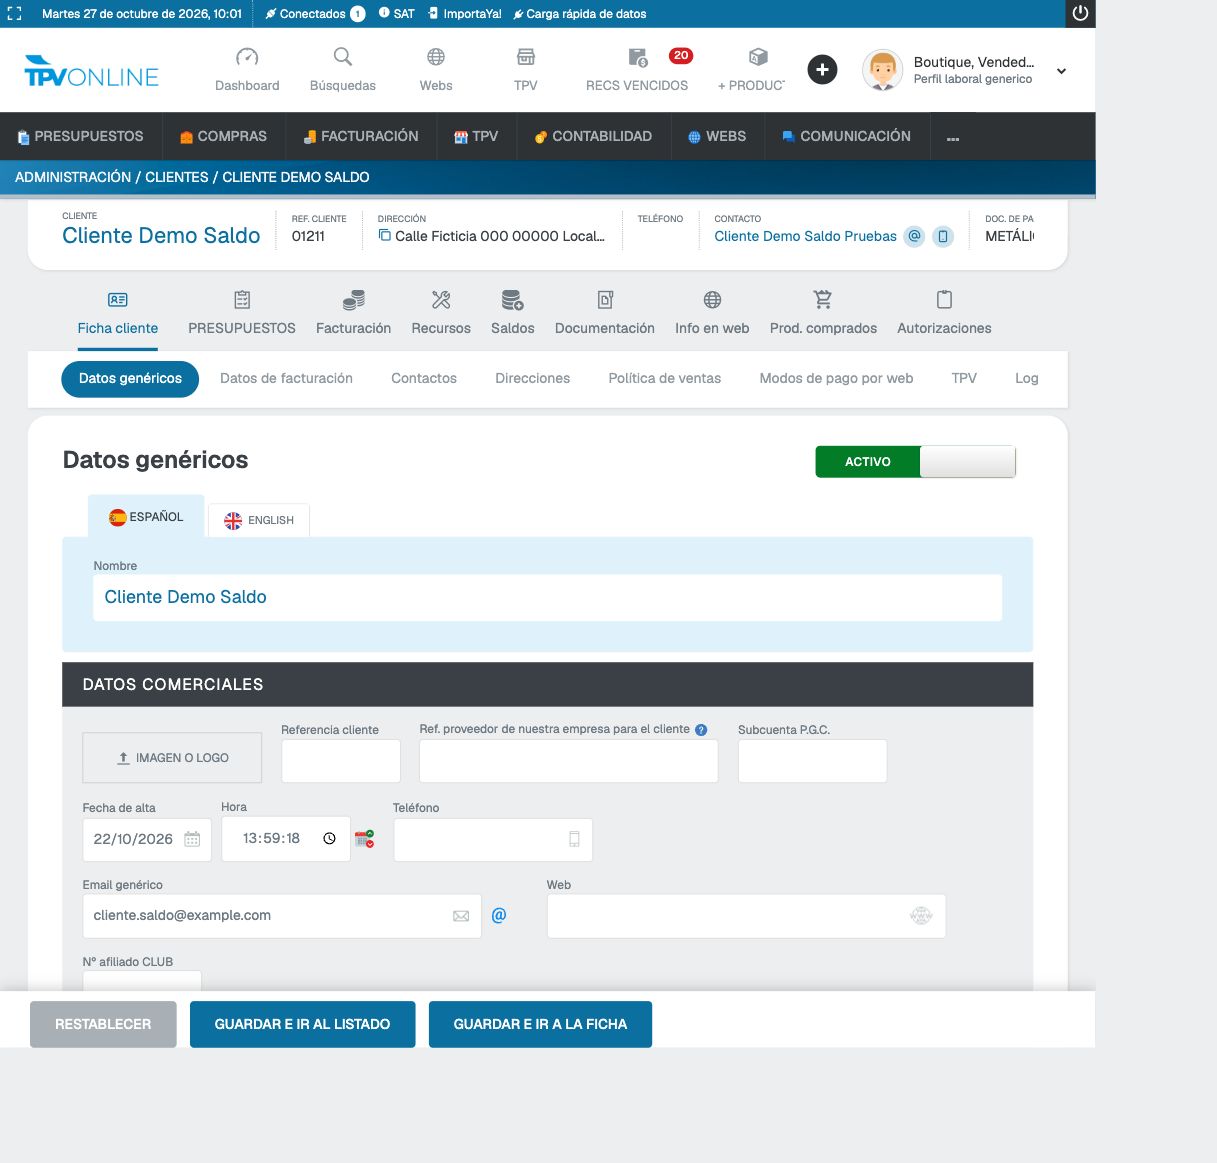This screenshot has width=1217, height=1163.
Task: Click RESTABLECER button
Action: point(103,1024)
